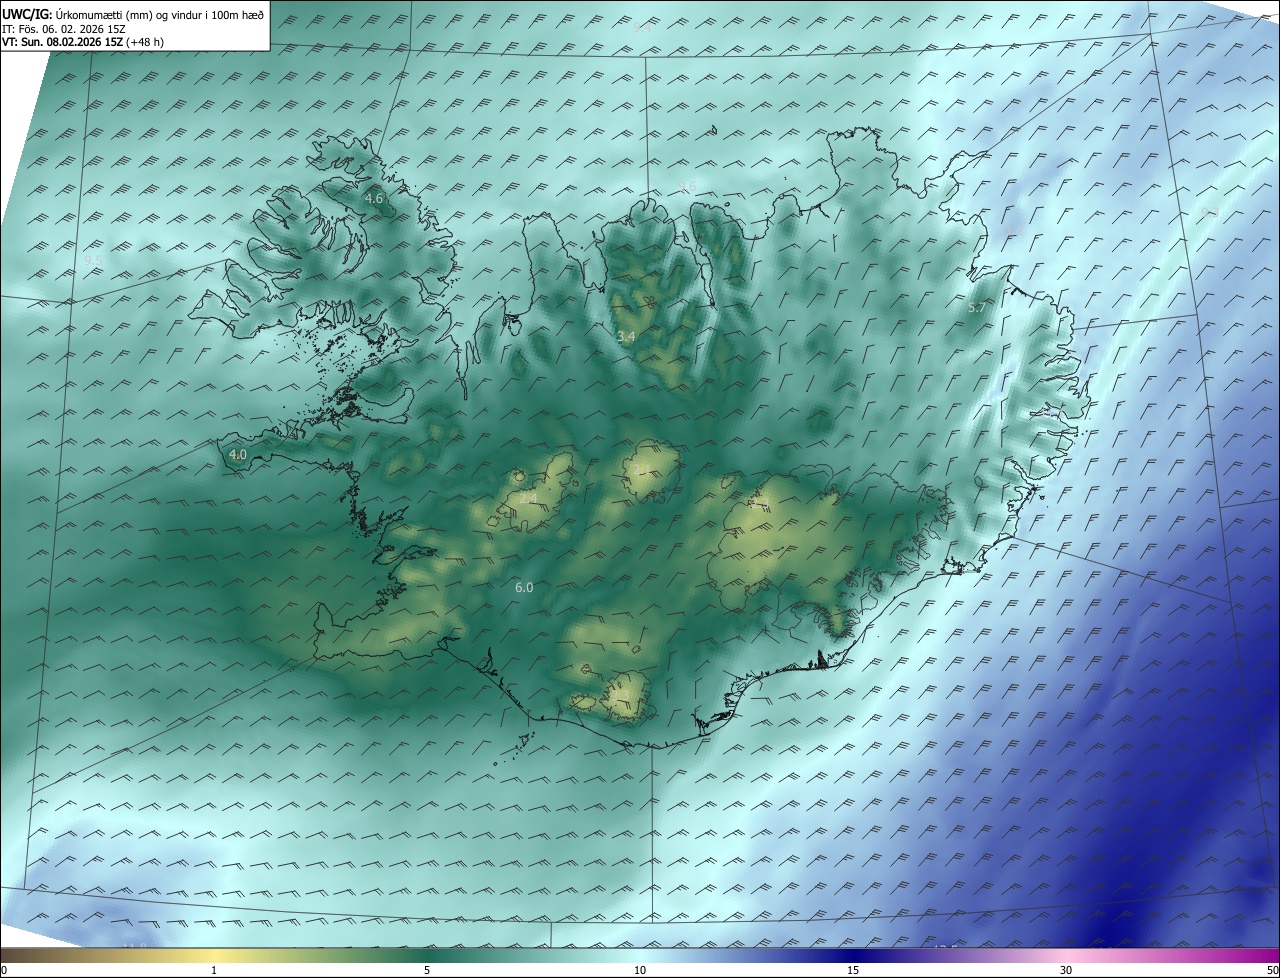Click the 4.0 value on the map

point(237,454)
